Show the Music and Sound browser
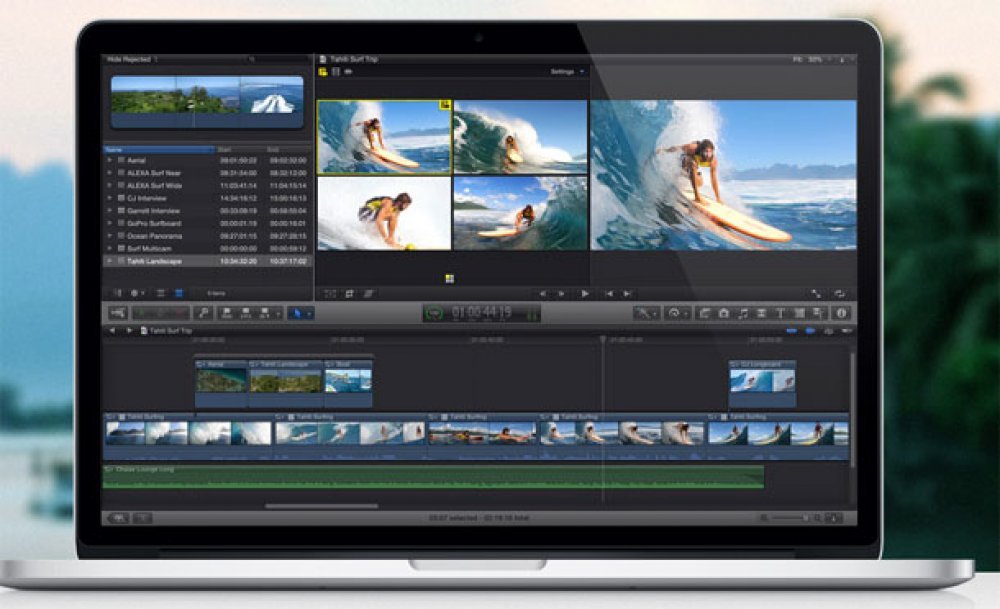The width and height of the screenshot is (1000, 609). point(742,313)
